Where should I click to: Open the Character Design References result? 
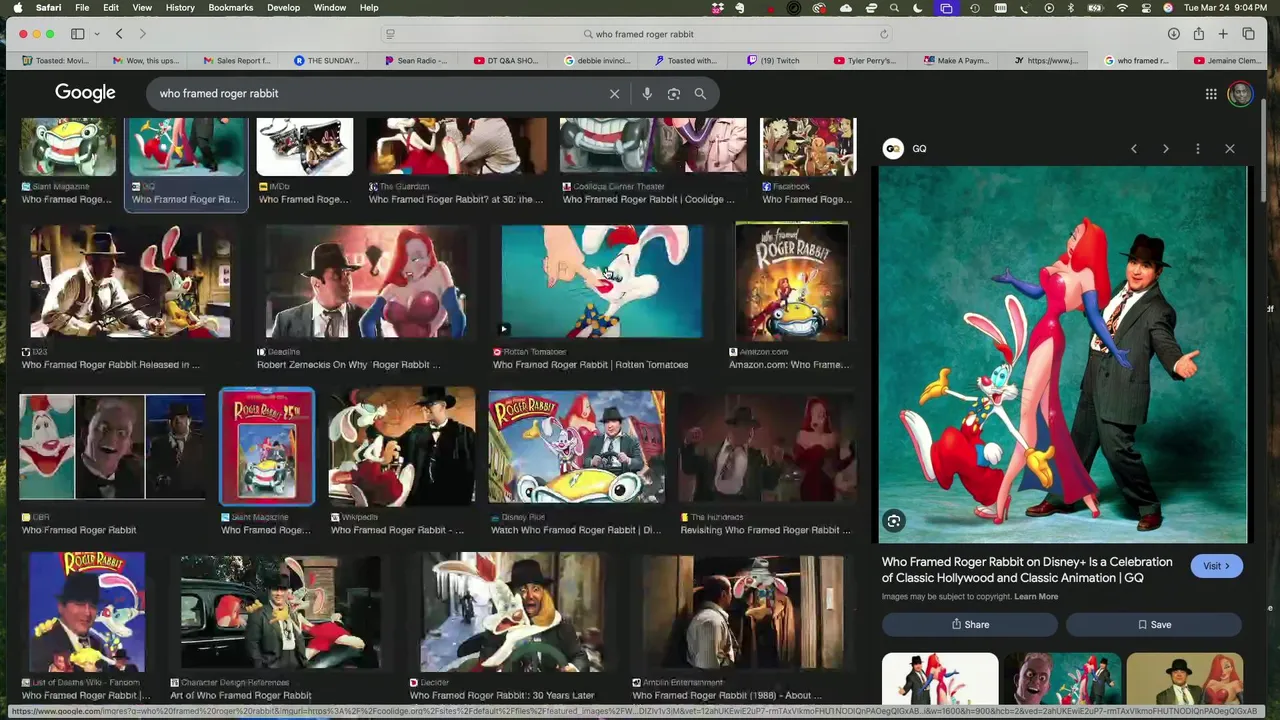pyautogui.click(x=280, y=612)
